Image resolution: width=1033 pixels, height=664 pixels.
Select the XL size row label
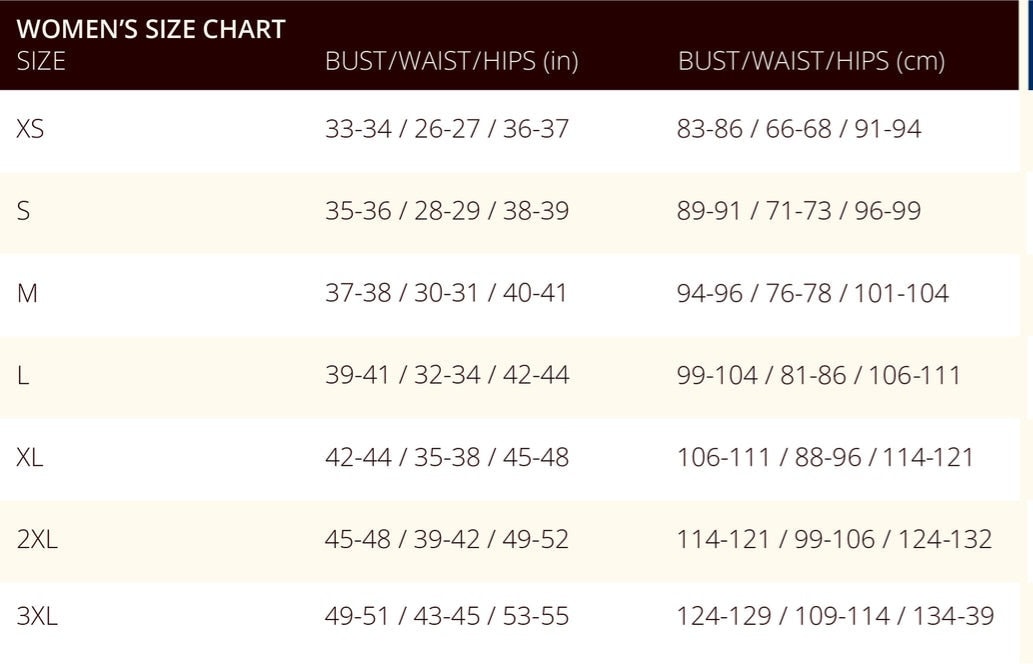click(x=30, y=457)
